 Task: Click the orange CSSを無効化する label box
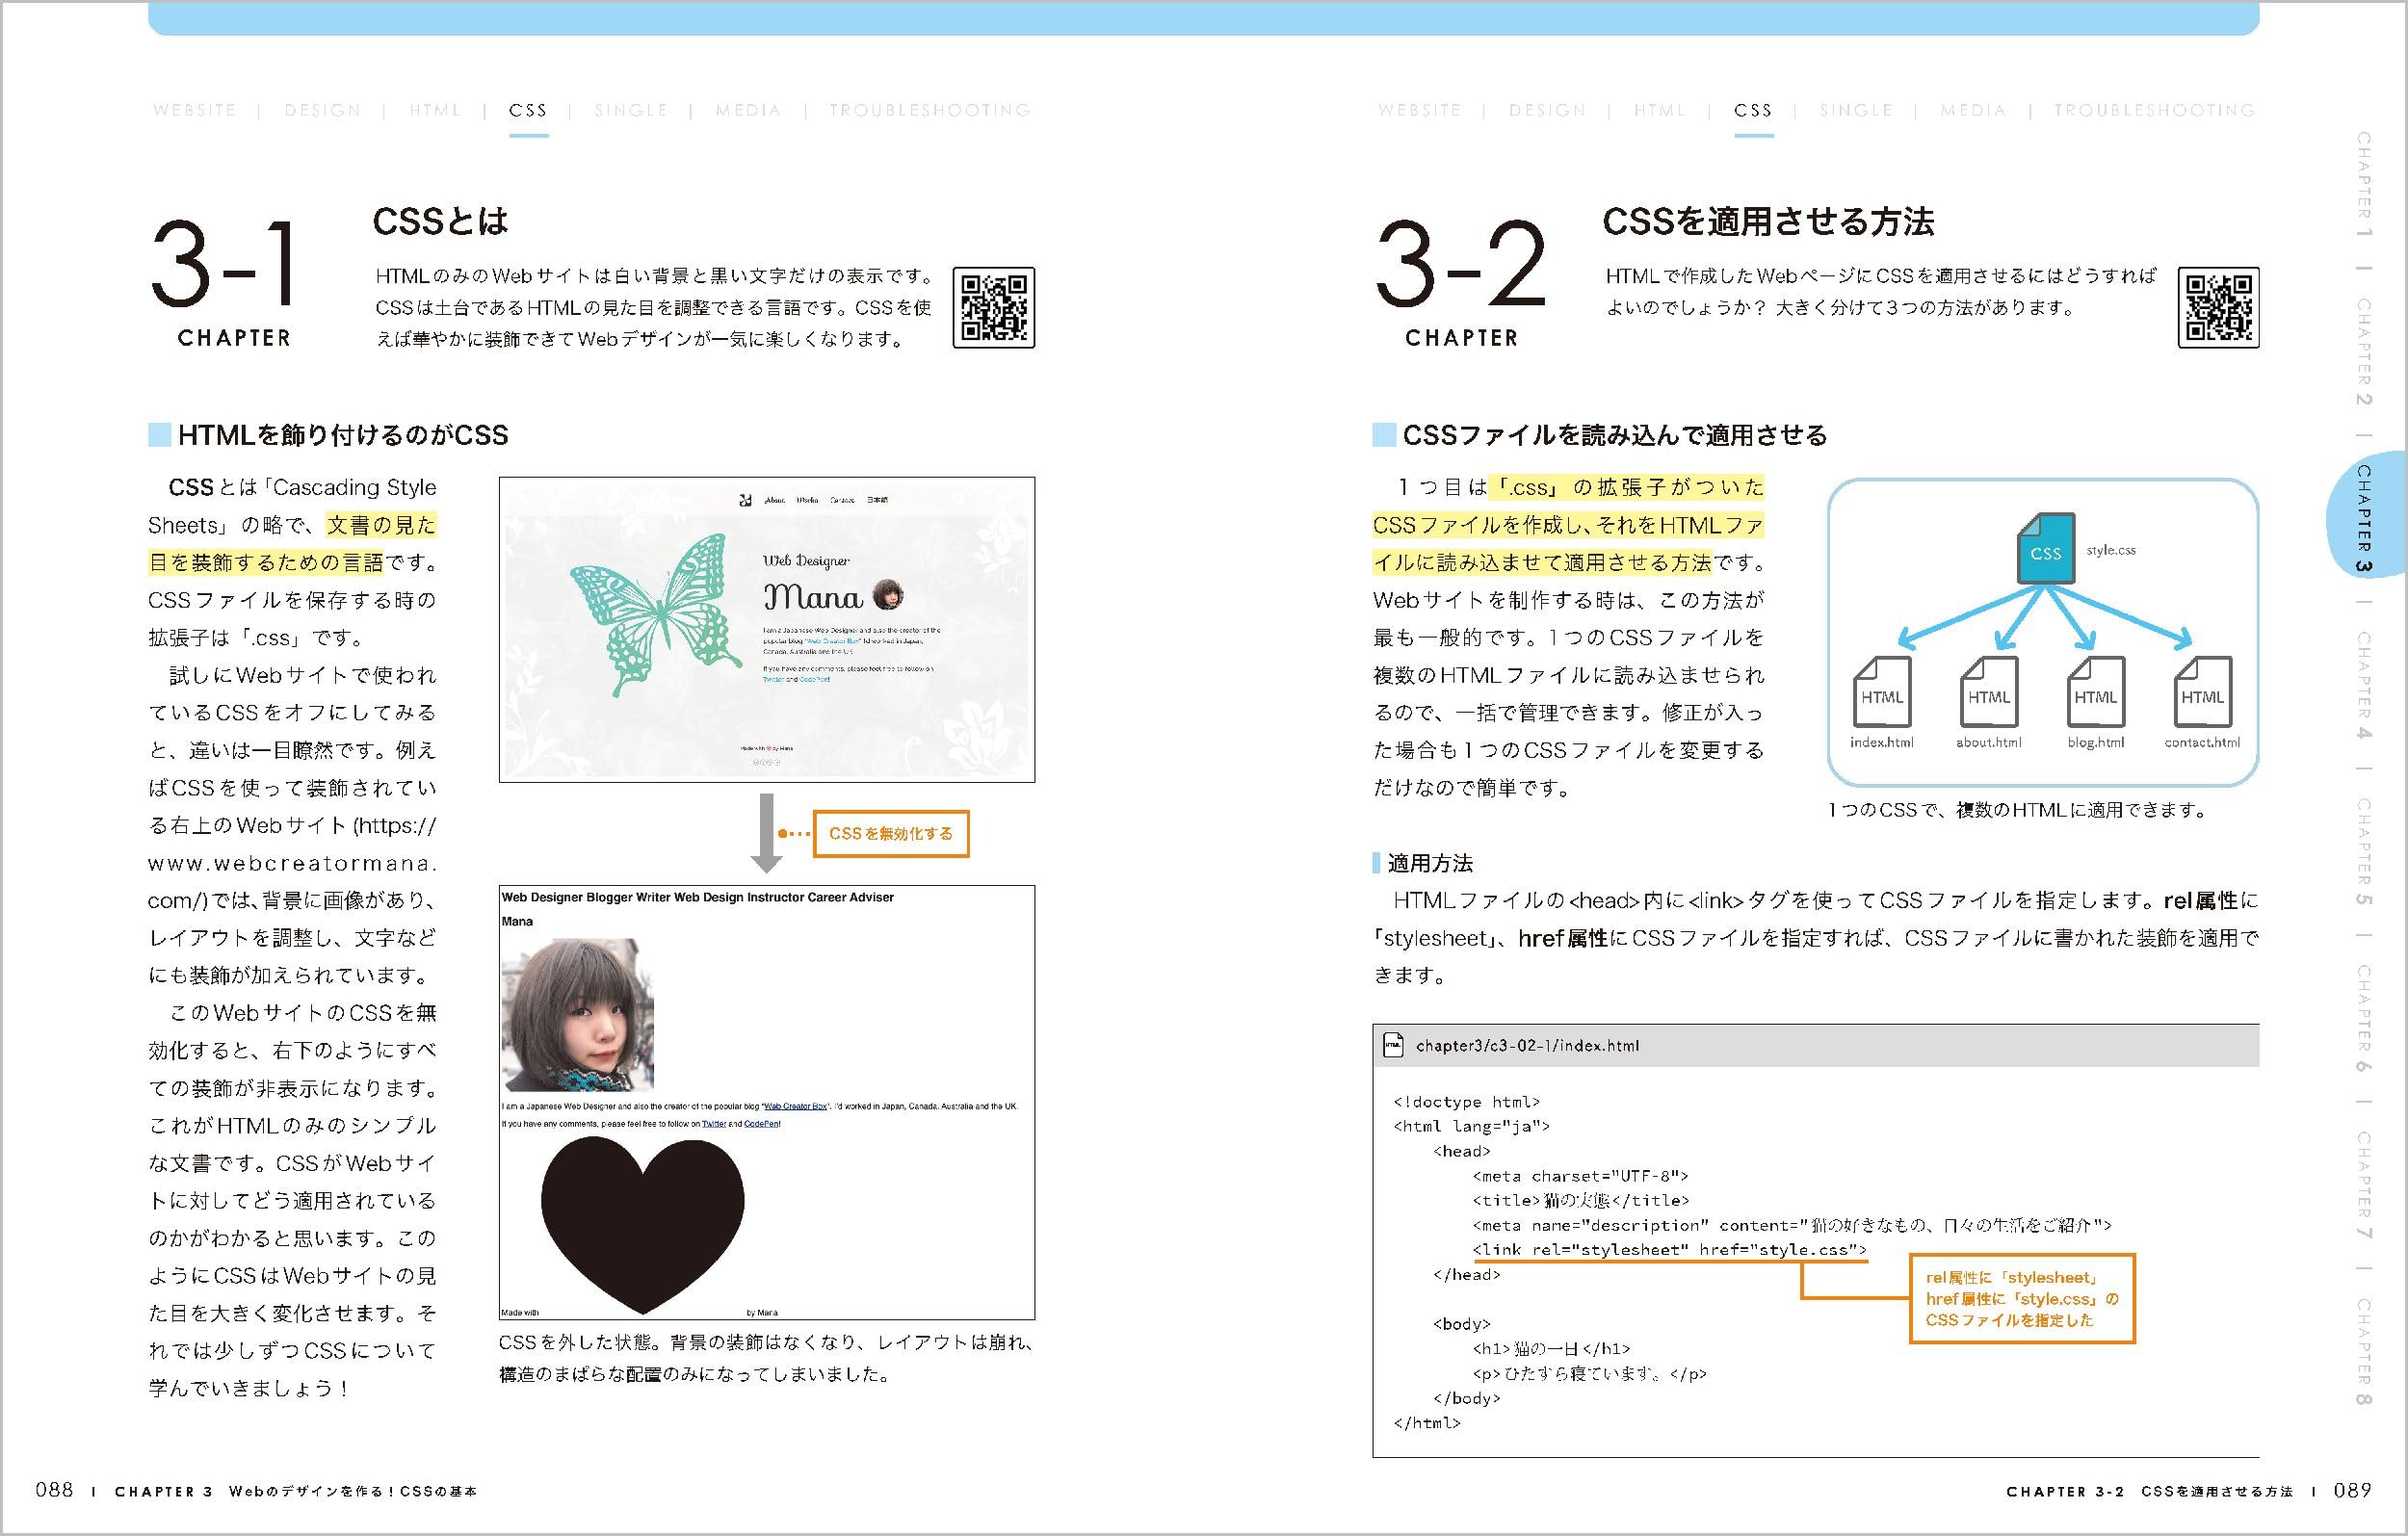891,833
